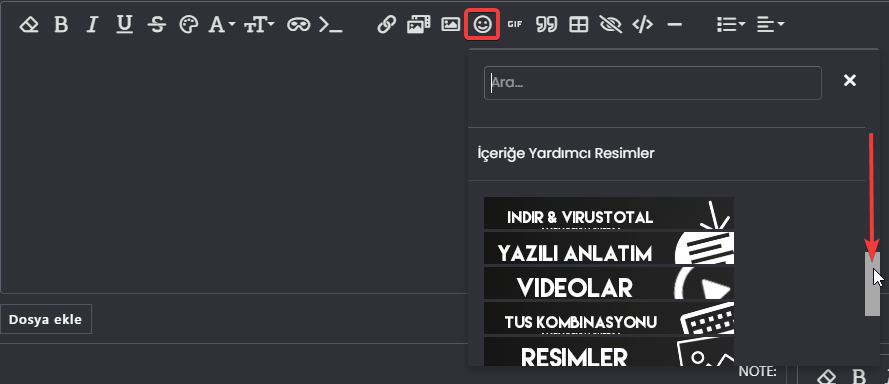This screenshot has width=889, height=384.
Task: Toggle the smiley emoji panel
Action: [x=482, y=24]
